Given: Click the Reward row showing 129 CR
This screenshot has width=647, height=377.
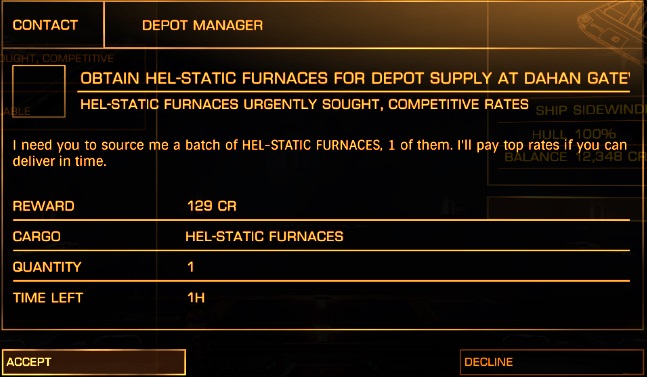Looking at the screenshot, I should [321, 206].
